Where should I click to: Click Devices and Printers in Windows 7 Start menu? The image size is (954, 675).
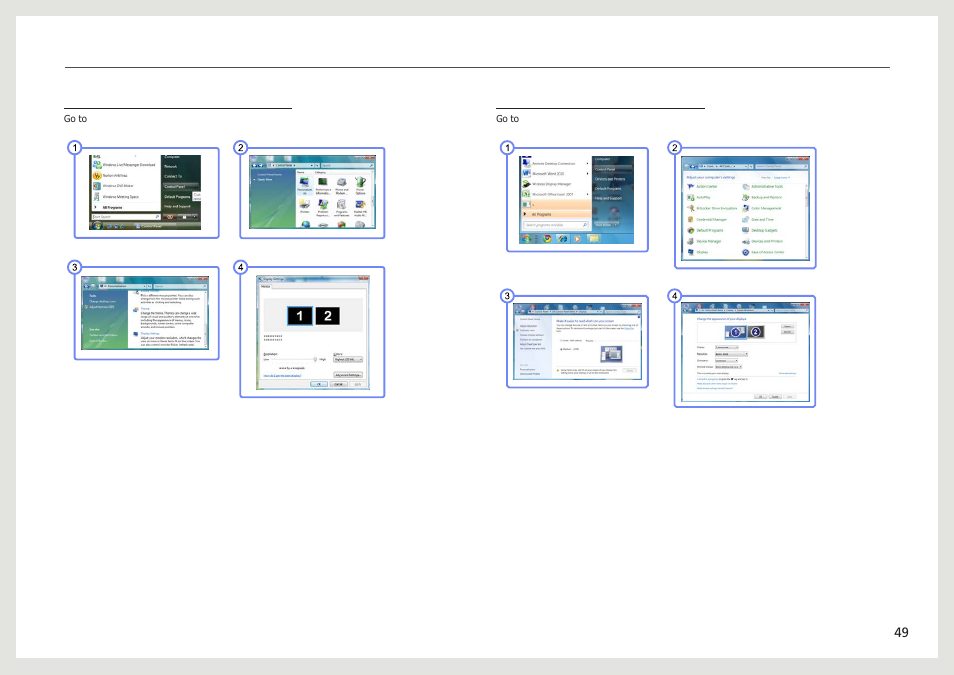click(x=610, y=179)
